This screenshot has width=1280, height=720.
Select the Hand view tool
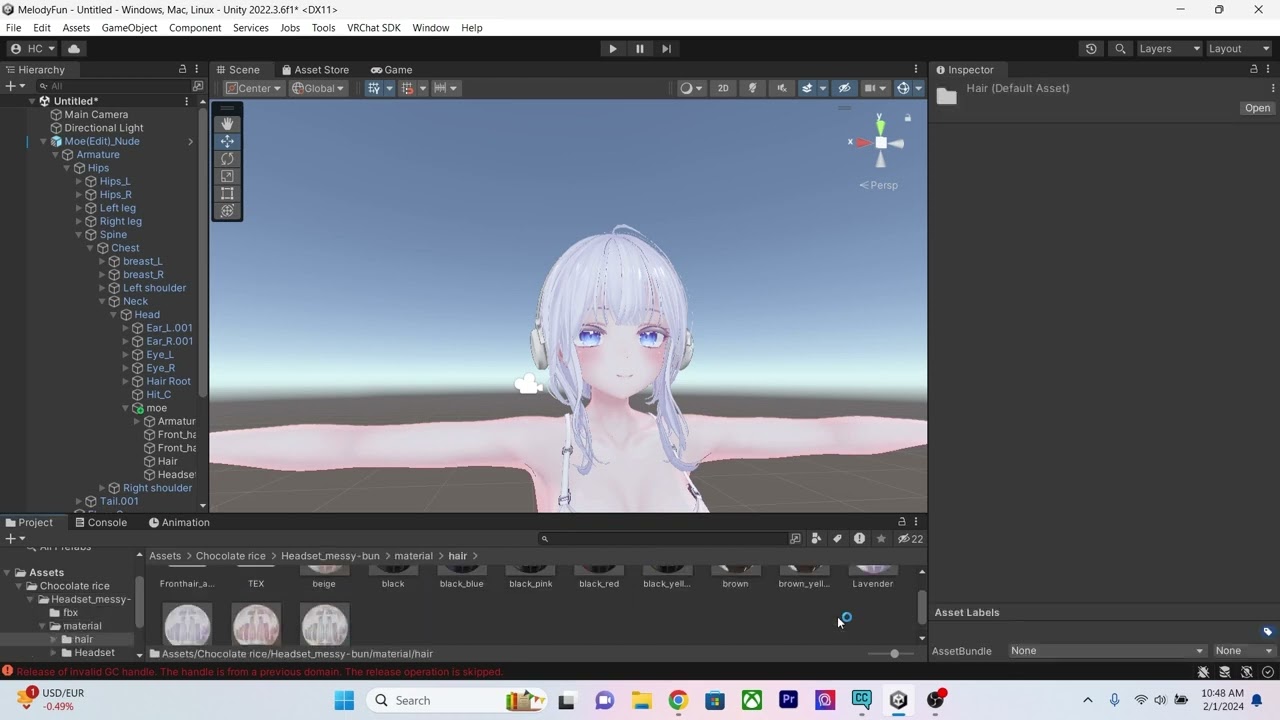[x=227, y=123]
